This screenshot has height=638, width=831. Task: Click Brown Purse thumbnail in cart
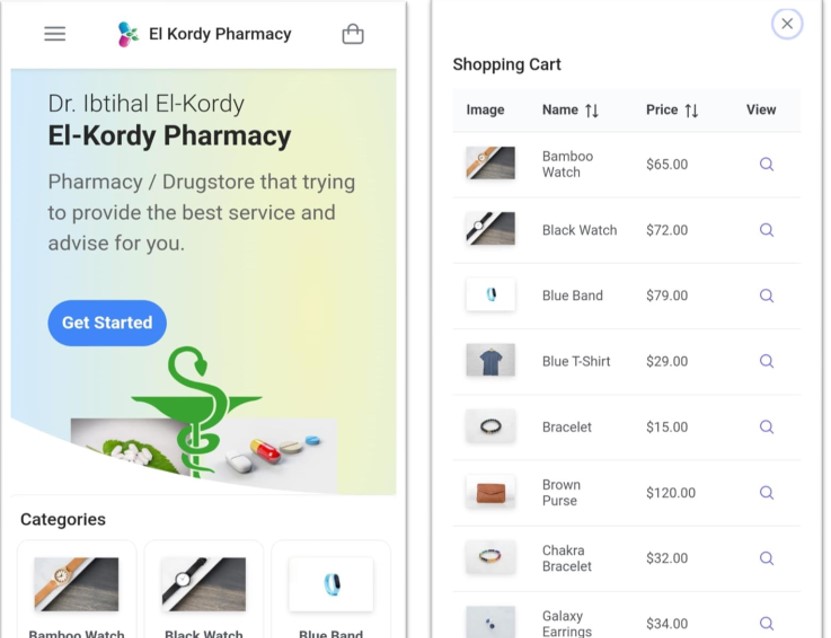point(490,492)
